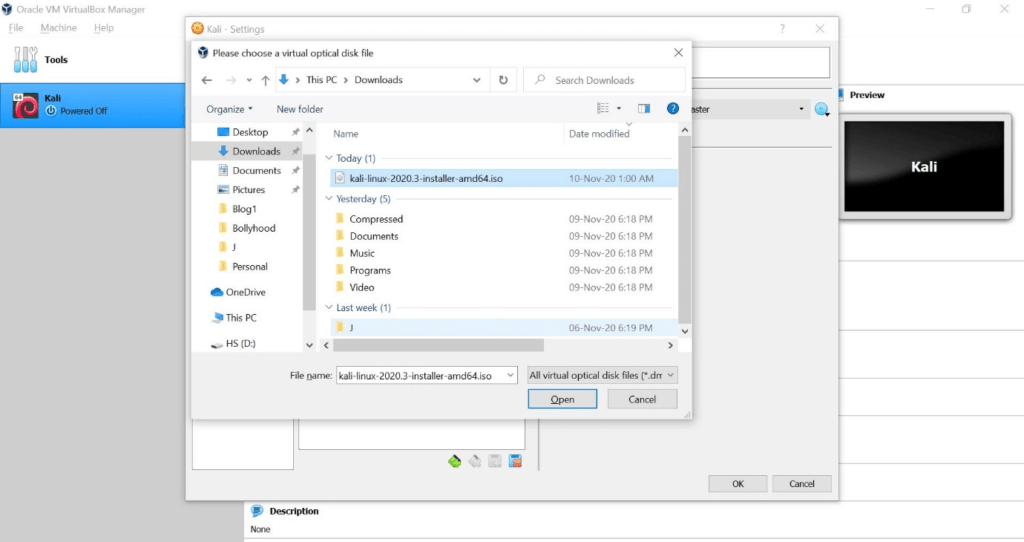
Task: Open the Bollyhood folder in navigation pane
Action: (x=253, y=228)
